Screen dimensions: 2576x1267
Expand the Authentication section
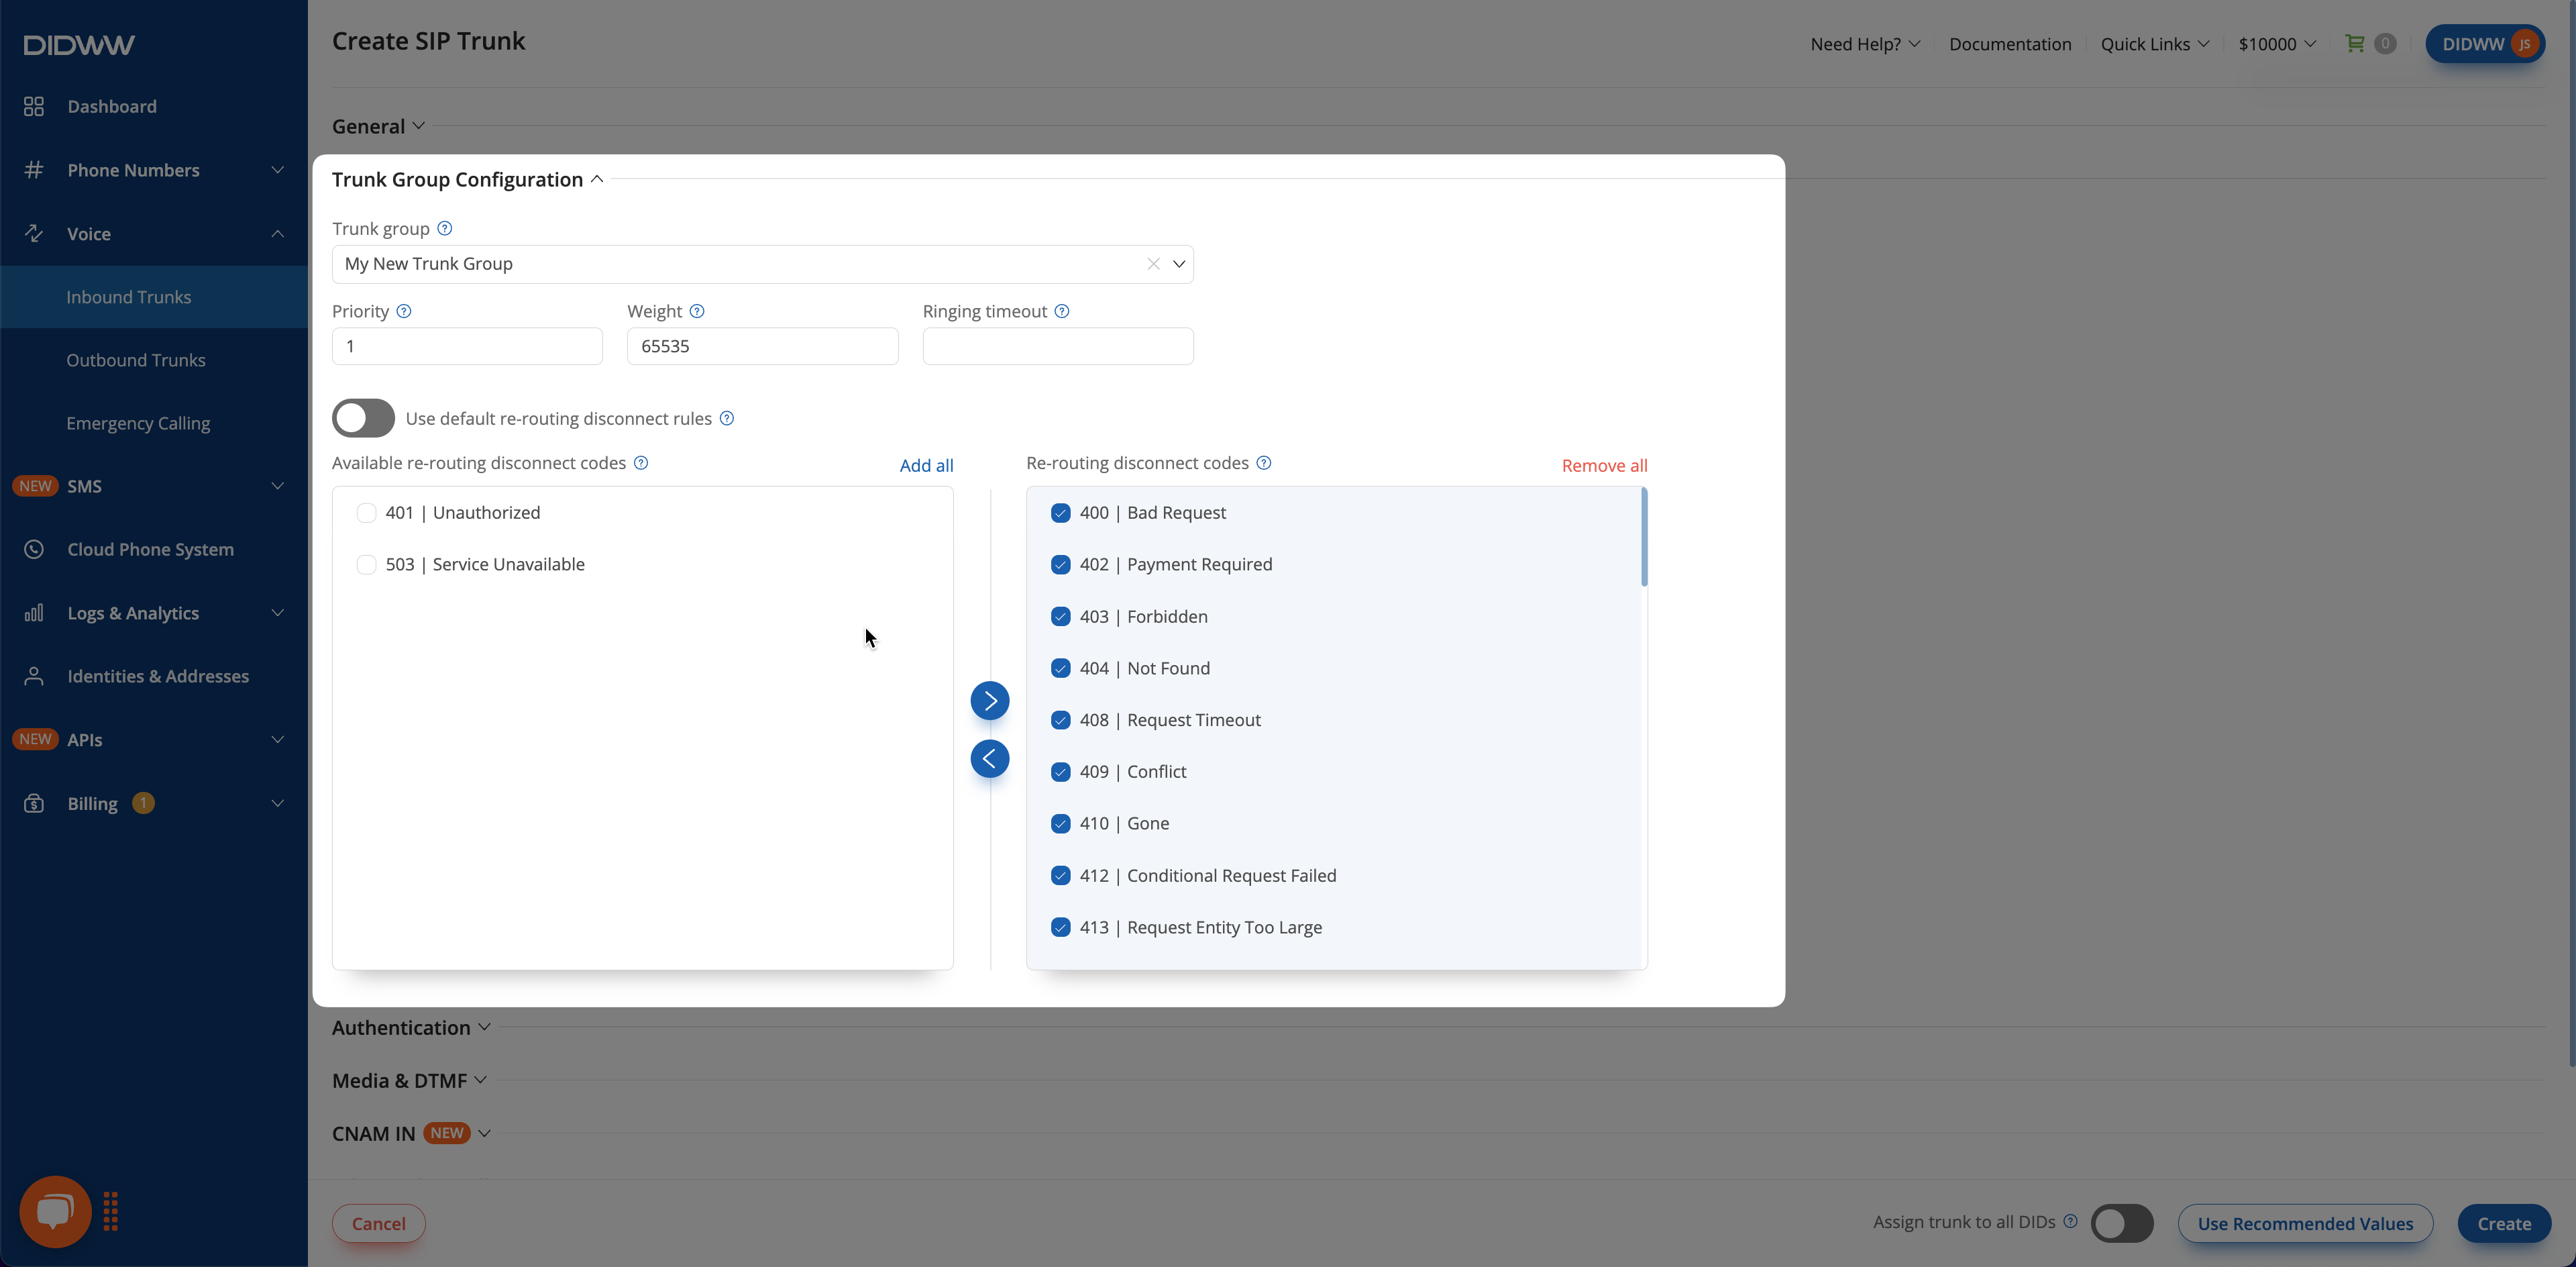pyautogui.click(x=411, y=1027)
